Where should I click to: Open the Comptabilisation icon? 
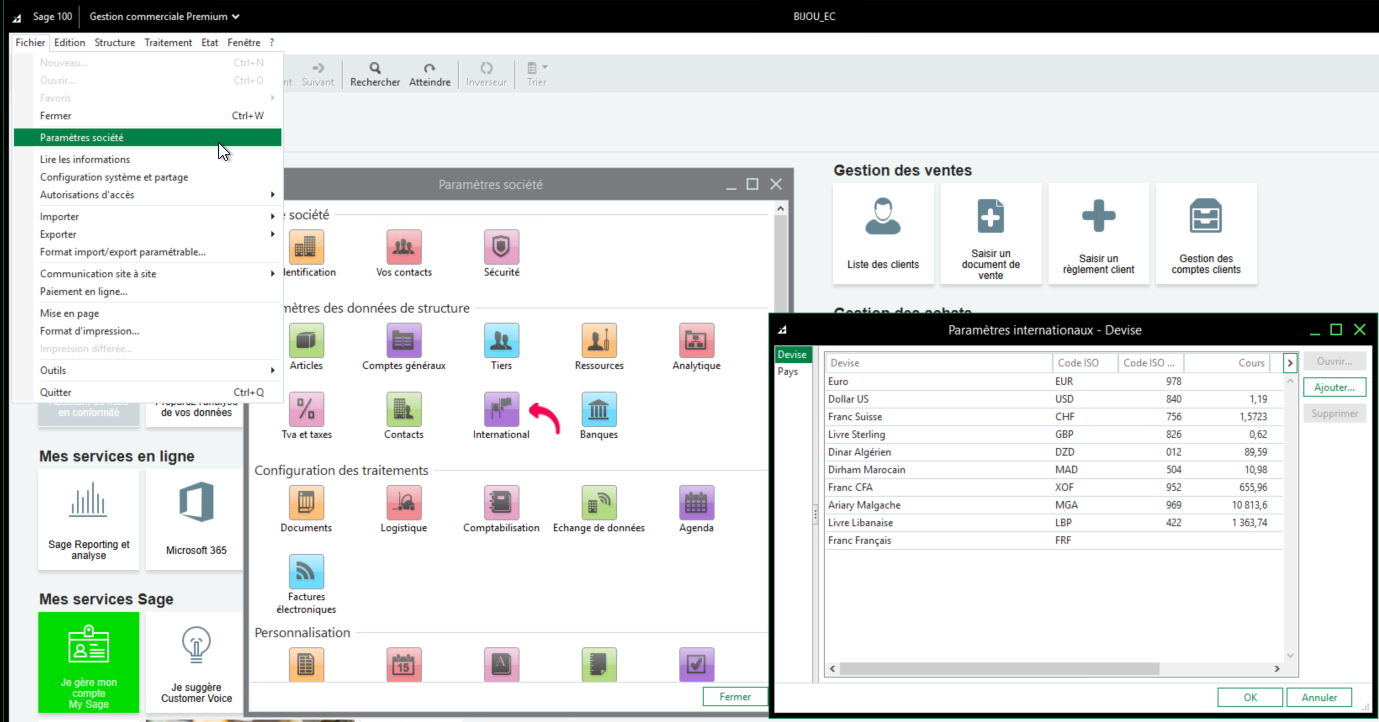point(501,503)
